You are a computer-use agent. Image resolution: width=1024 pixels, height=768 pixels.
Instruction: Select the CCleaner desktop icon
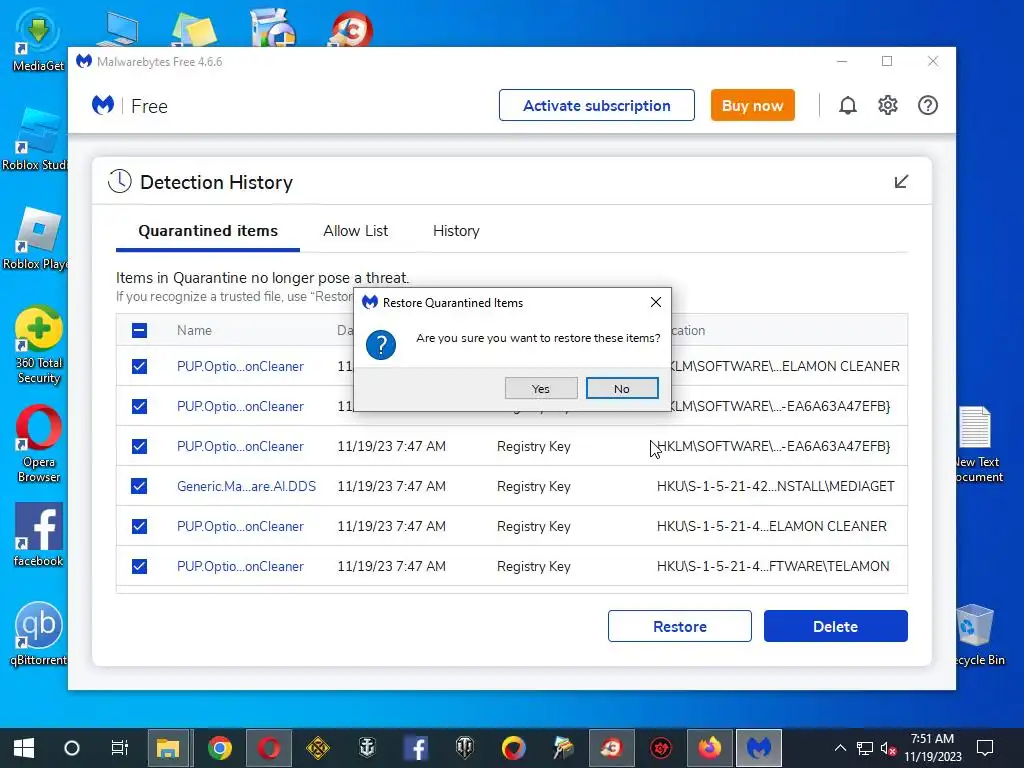click(x=350, y=27)
